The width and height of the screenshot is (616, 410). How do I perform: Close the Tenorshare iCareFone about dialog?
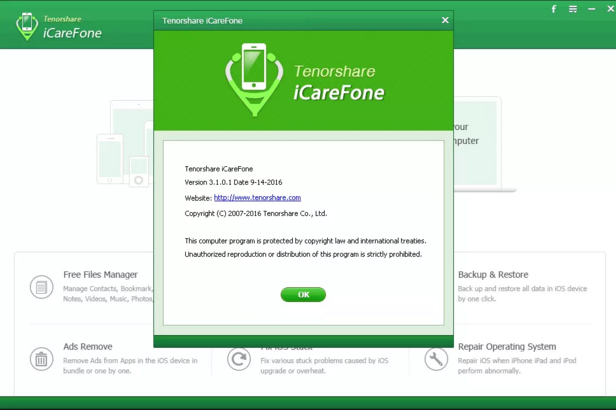click(x=445, y=20)
